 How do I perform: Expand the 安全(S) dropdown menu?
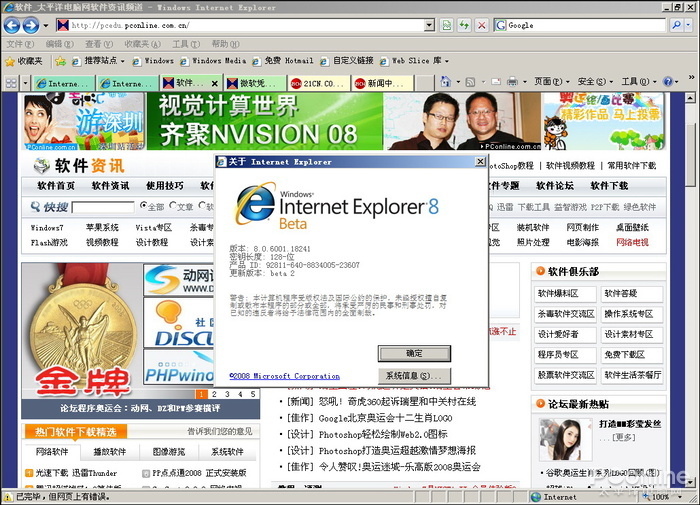[x=595, y=82]
